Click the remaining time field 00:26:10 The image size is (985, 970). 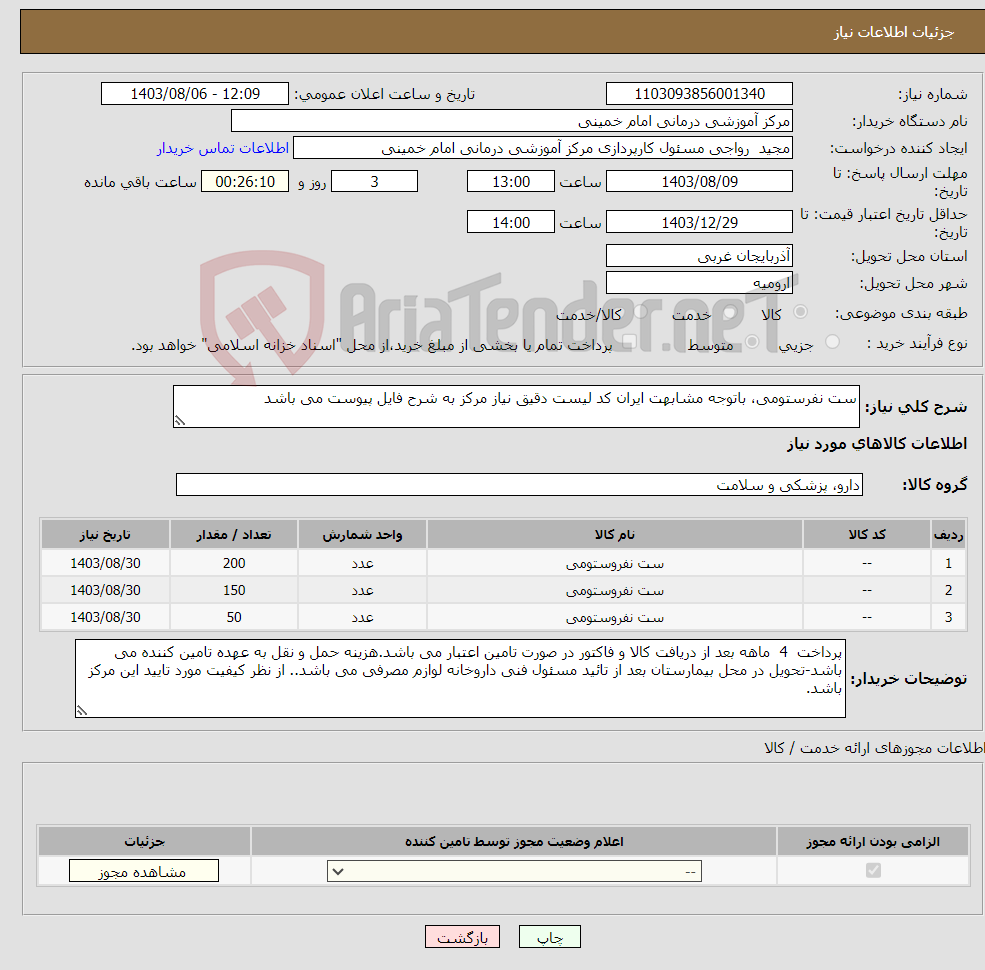click(245, 182)
